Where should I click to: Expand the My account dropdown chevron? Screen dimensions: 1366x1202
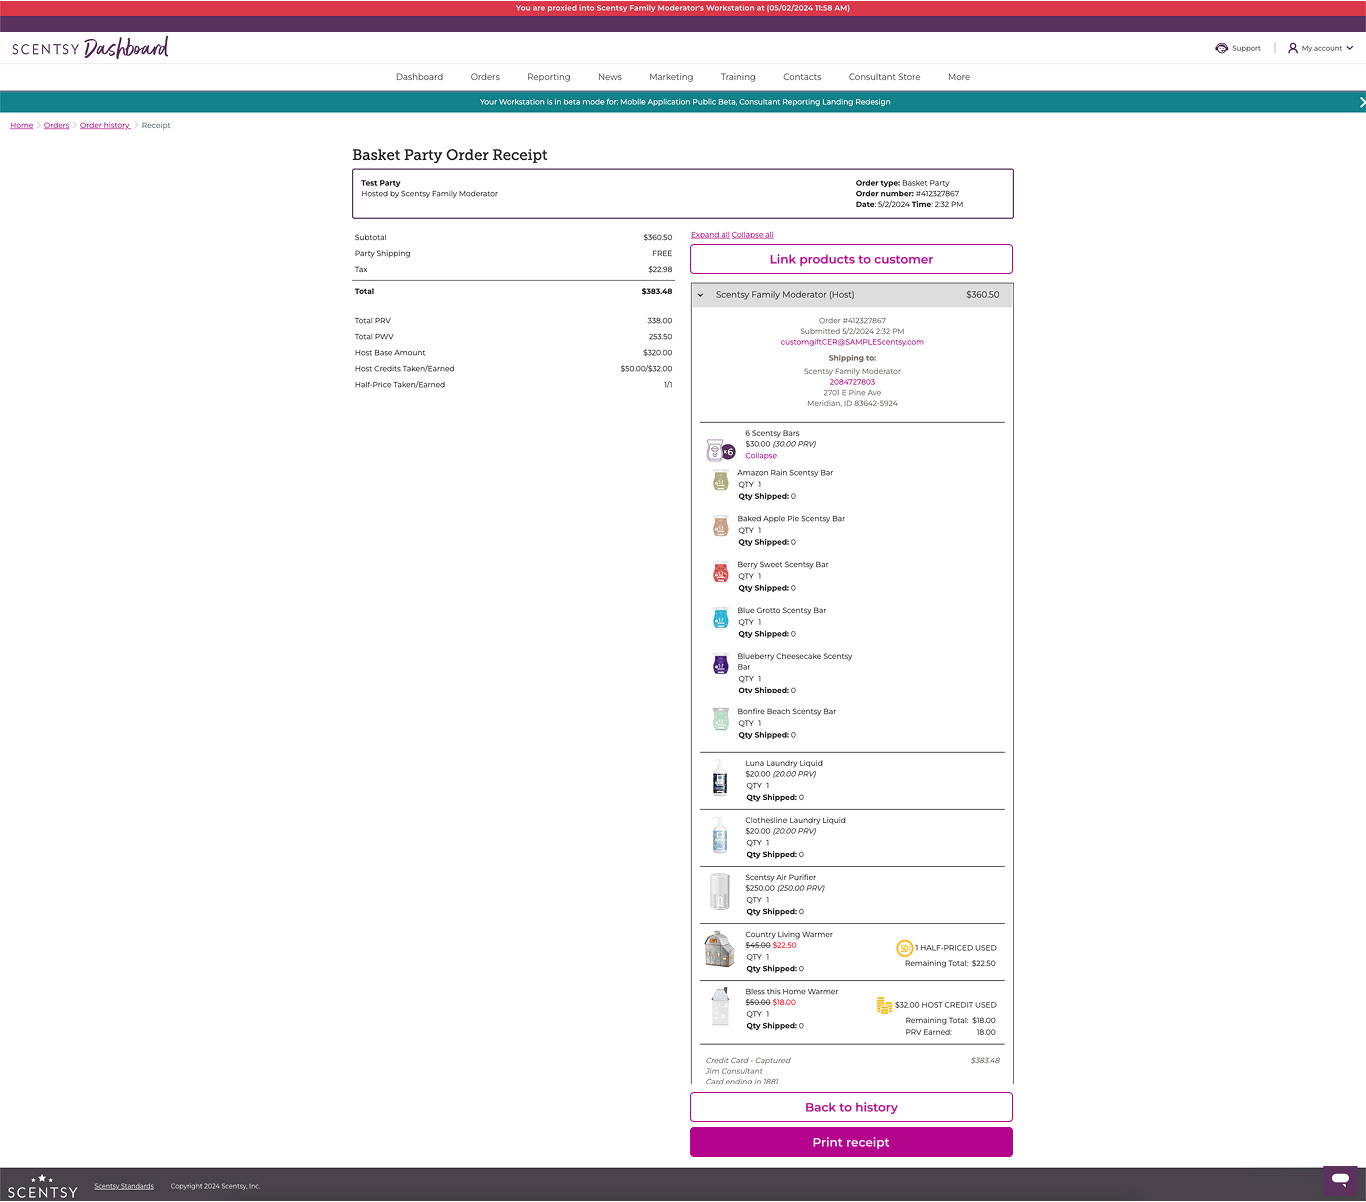coord(1350,48)
